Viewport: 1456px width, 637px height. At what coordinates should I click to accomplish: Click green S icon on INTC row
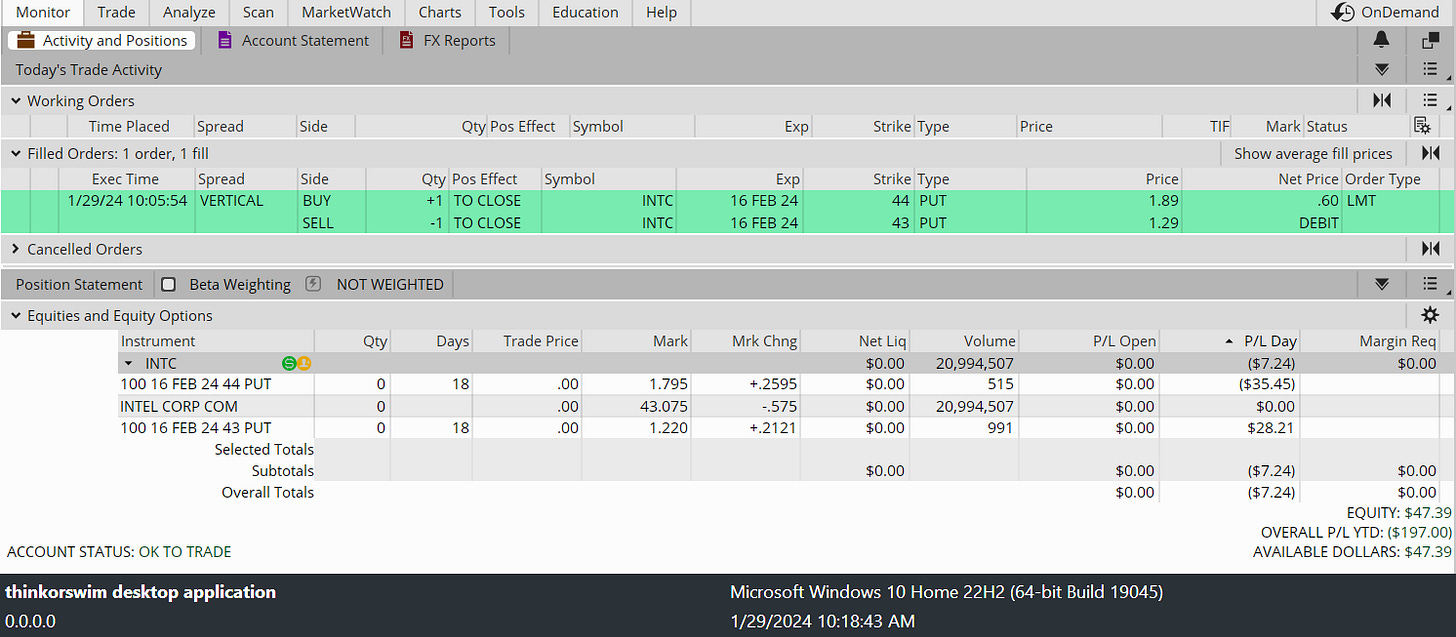289,363
